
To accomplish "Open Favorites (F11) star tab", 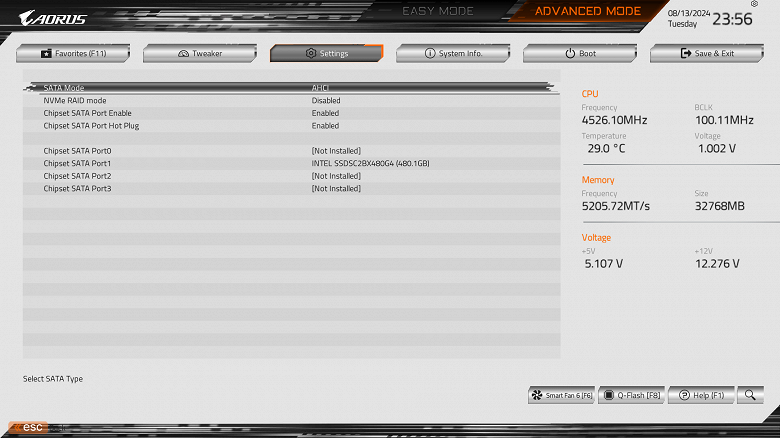I will pos(73,53).
